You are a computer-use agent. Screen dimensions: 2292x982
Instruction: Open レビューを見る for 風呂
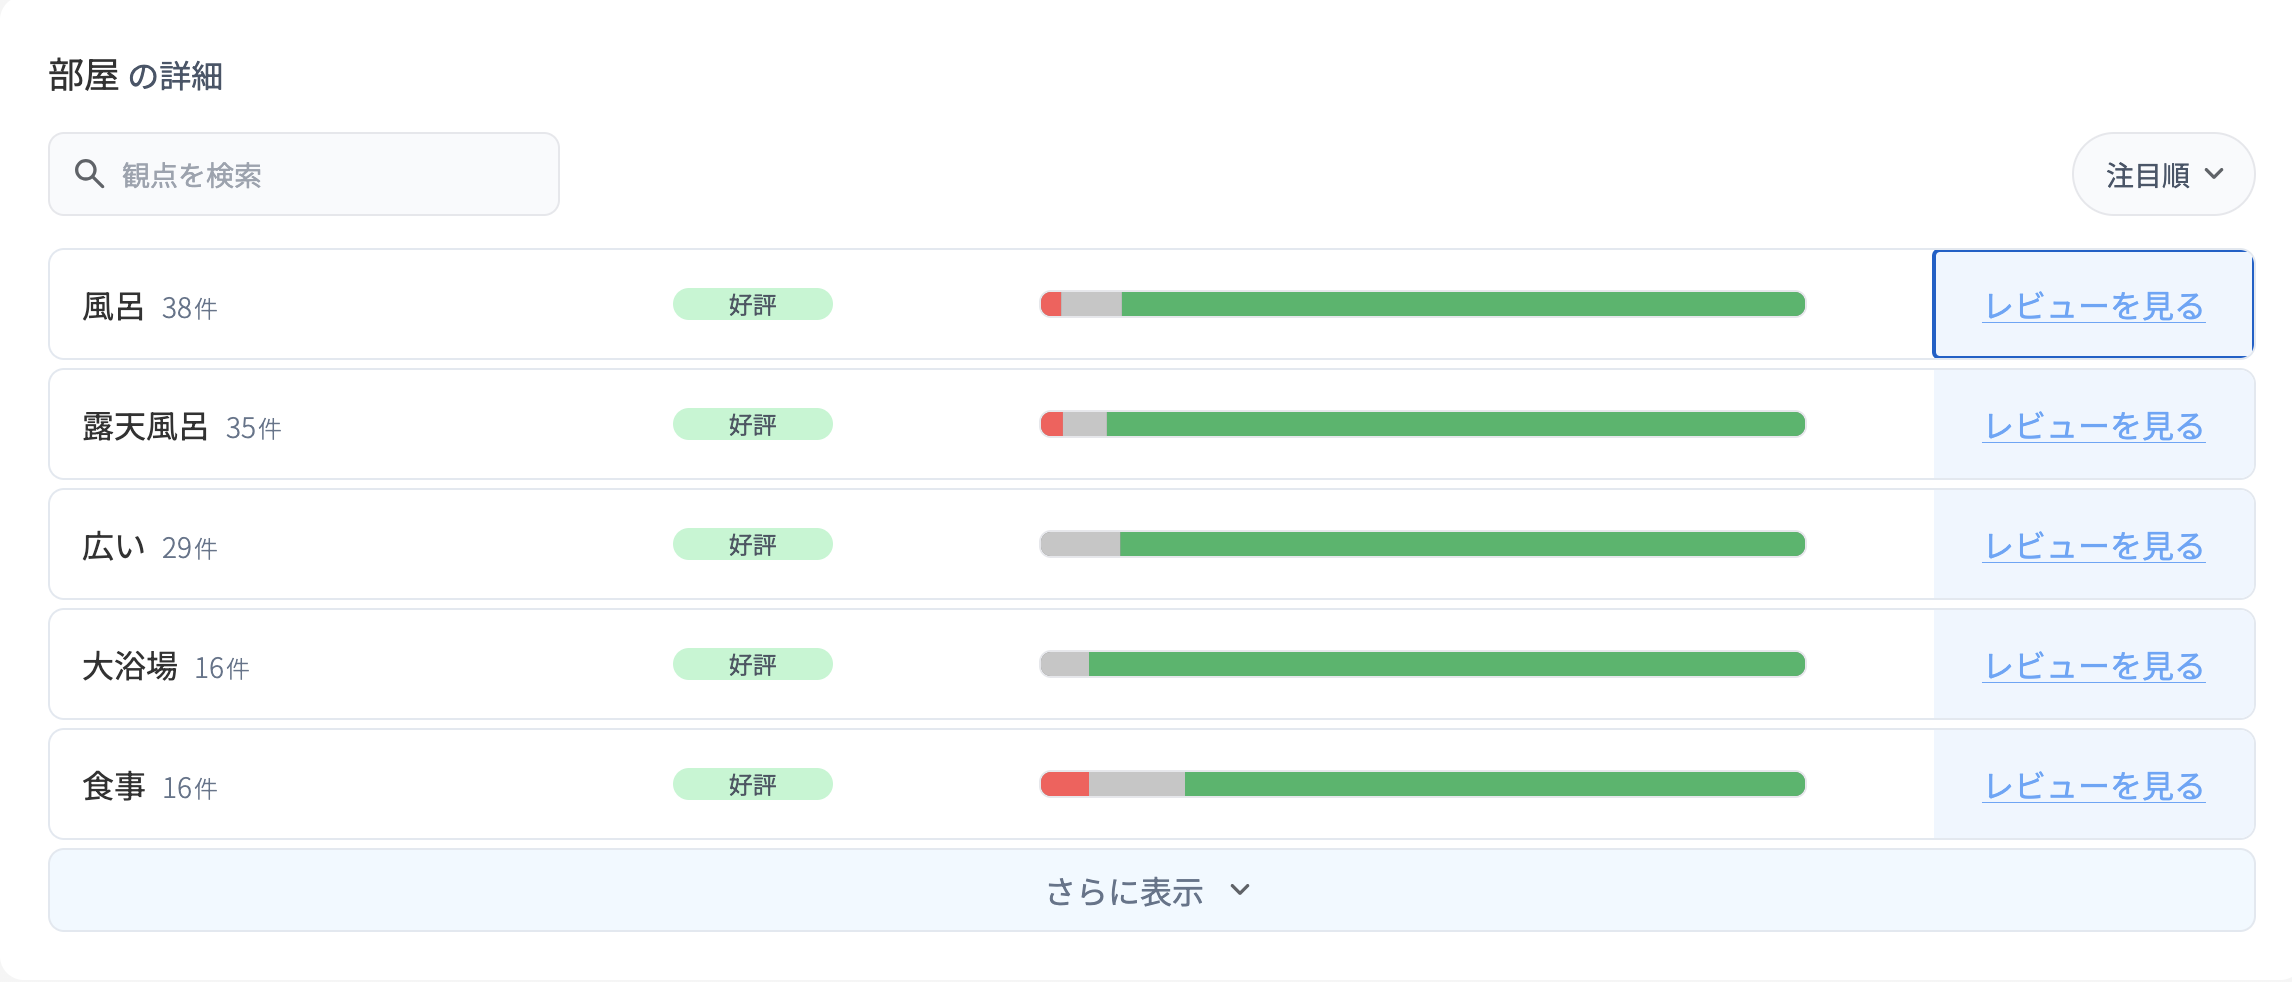tap(2093, 306)
